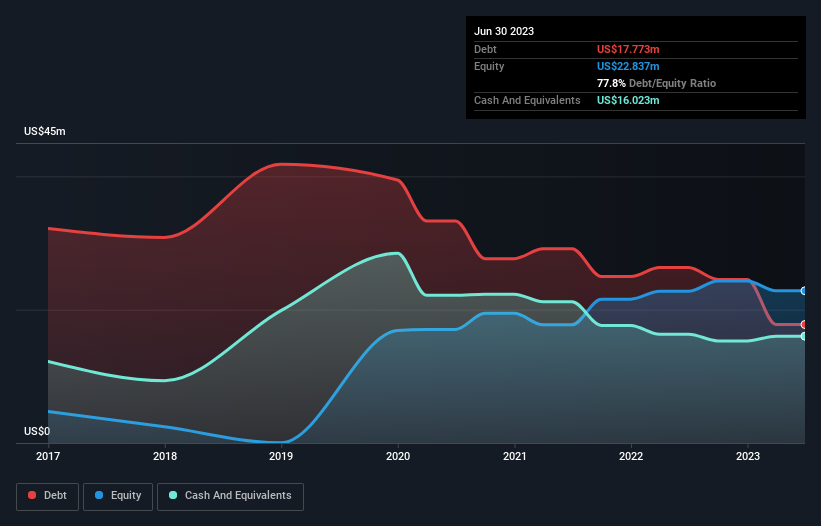
Task: Click the 77.8% Debt/Equity Ratio text
Action: tap(656, 83)
